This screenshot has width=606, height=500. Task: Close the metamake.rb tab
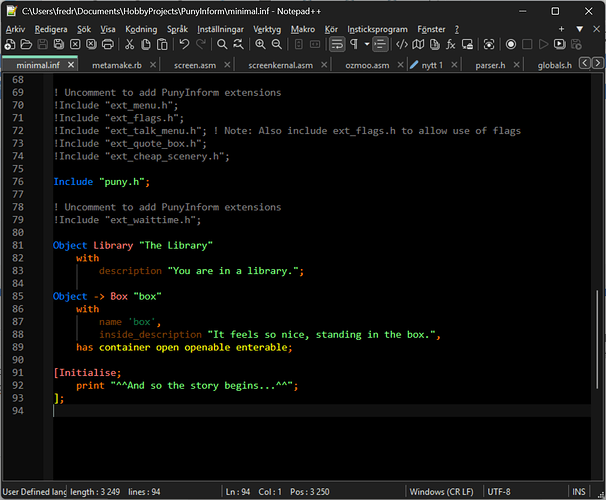152,65
